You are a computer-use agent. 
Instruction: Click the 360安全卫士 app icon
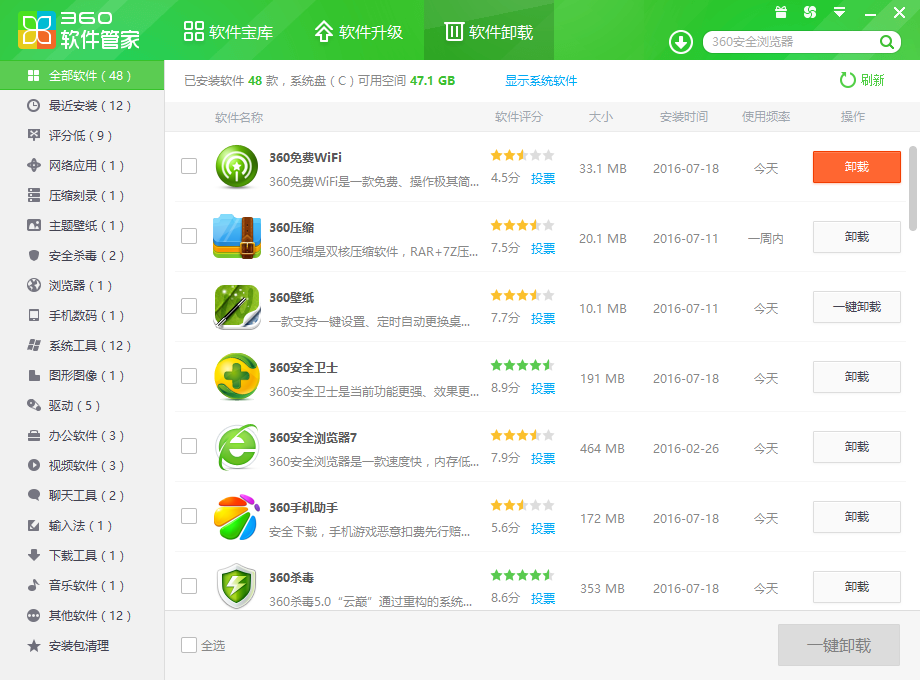236,376
